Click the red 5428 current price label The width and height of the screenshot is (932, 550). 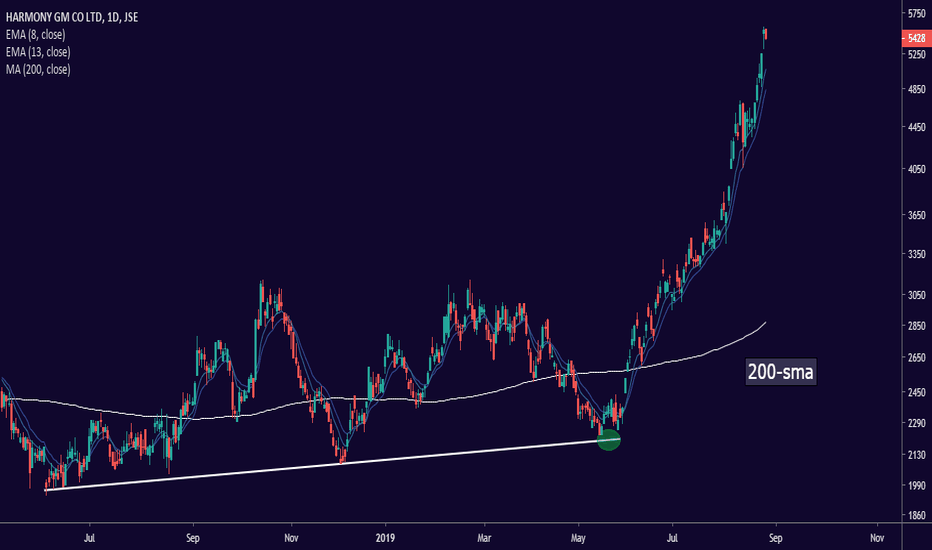(915, 38)
